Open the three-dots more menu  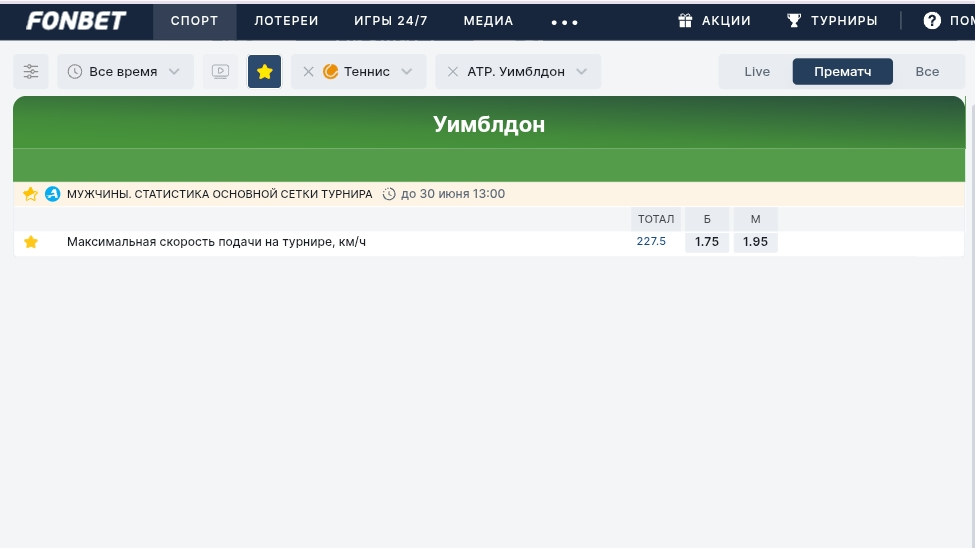(565, 22)
